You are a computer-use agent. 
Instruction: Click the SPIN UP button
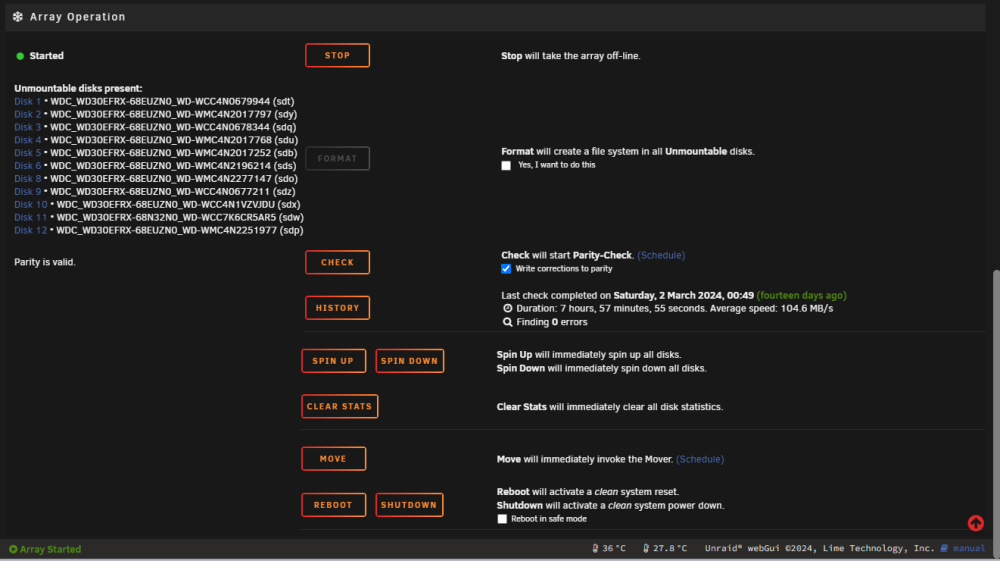click(x=334, y=361)
